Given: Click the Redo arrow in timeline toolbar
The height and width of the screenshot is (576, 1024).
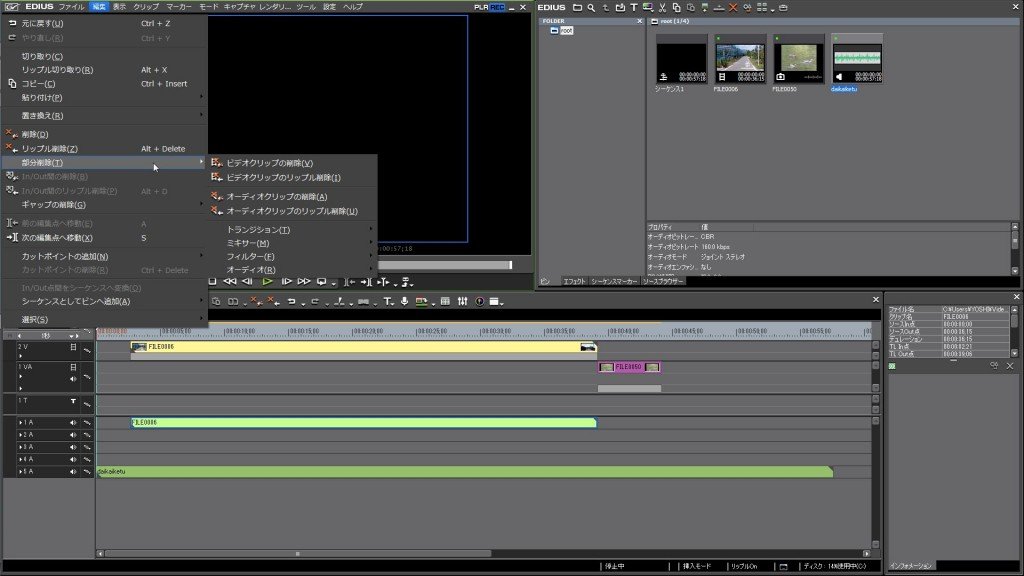Looking at the screenshot, I should [315, 301].
